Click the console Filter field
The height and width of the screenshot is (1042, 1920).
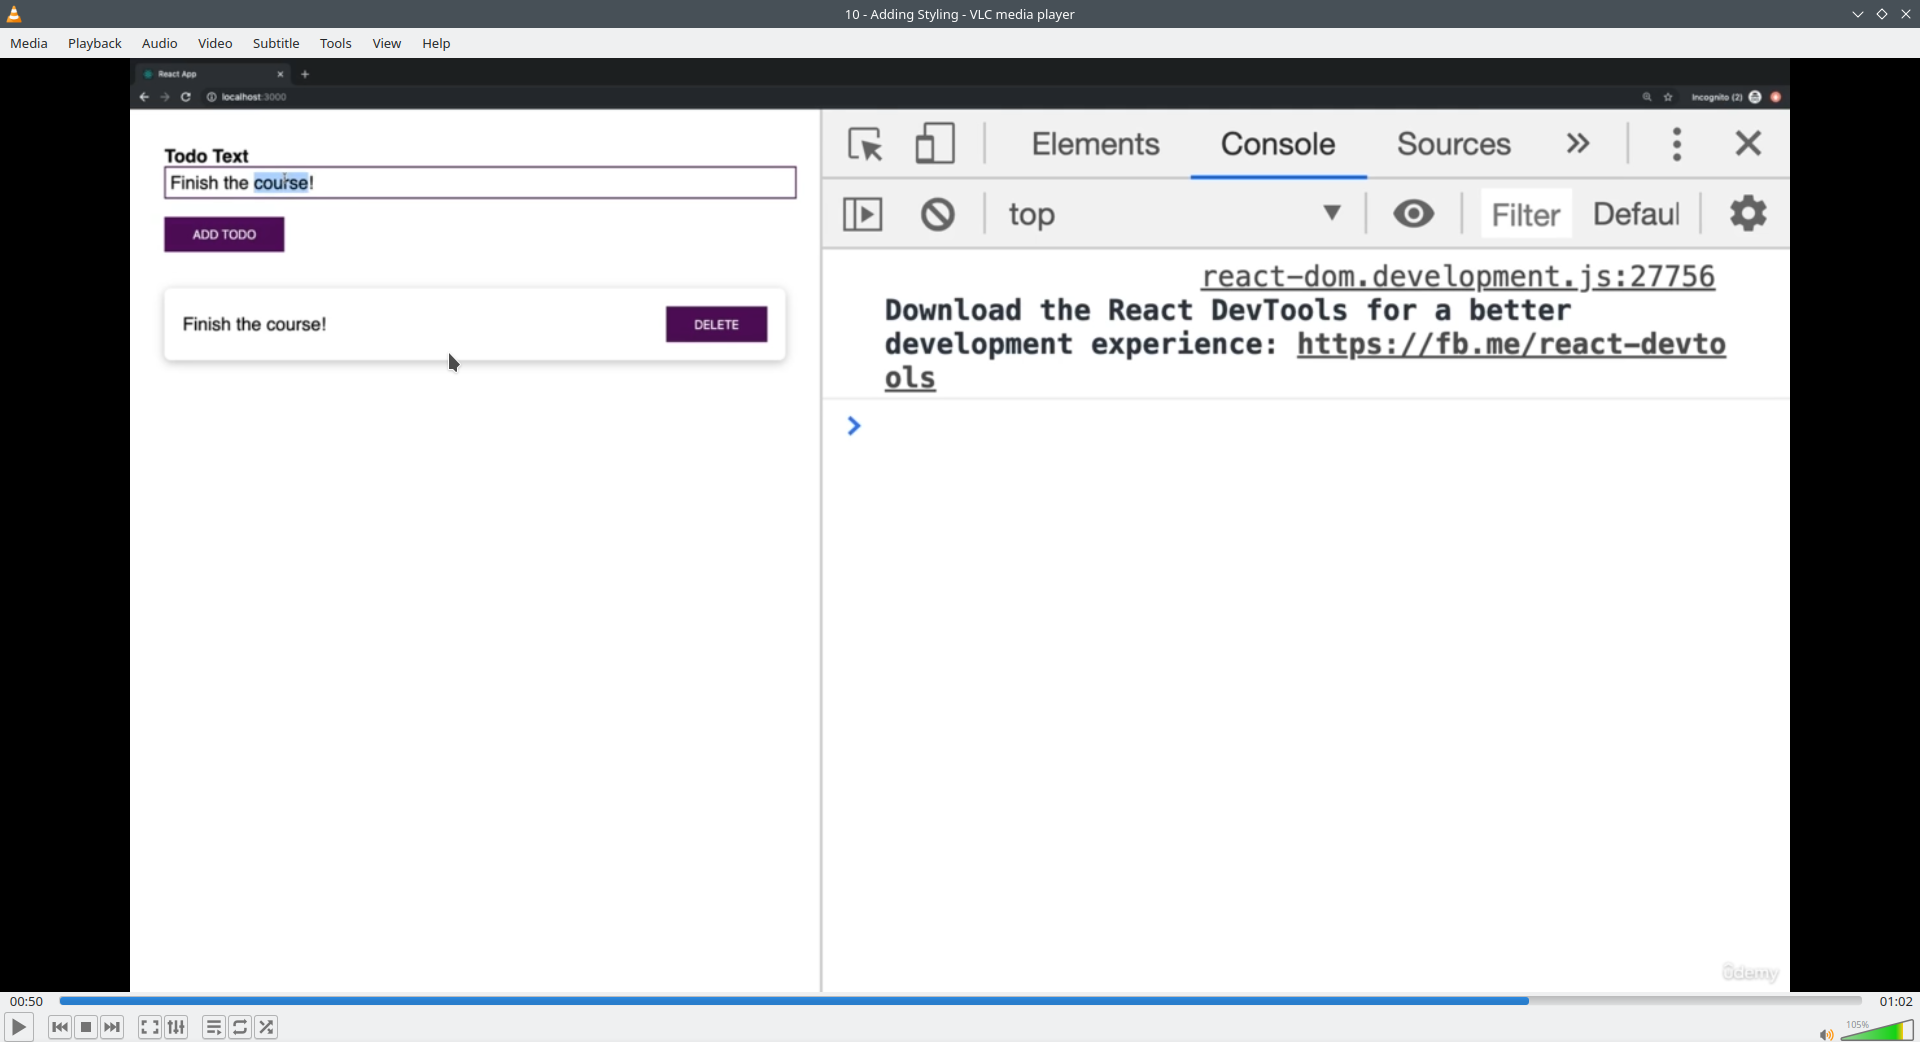(x=1526, y=214)
